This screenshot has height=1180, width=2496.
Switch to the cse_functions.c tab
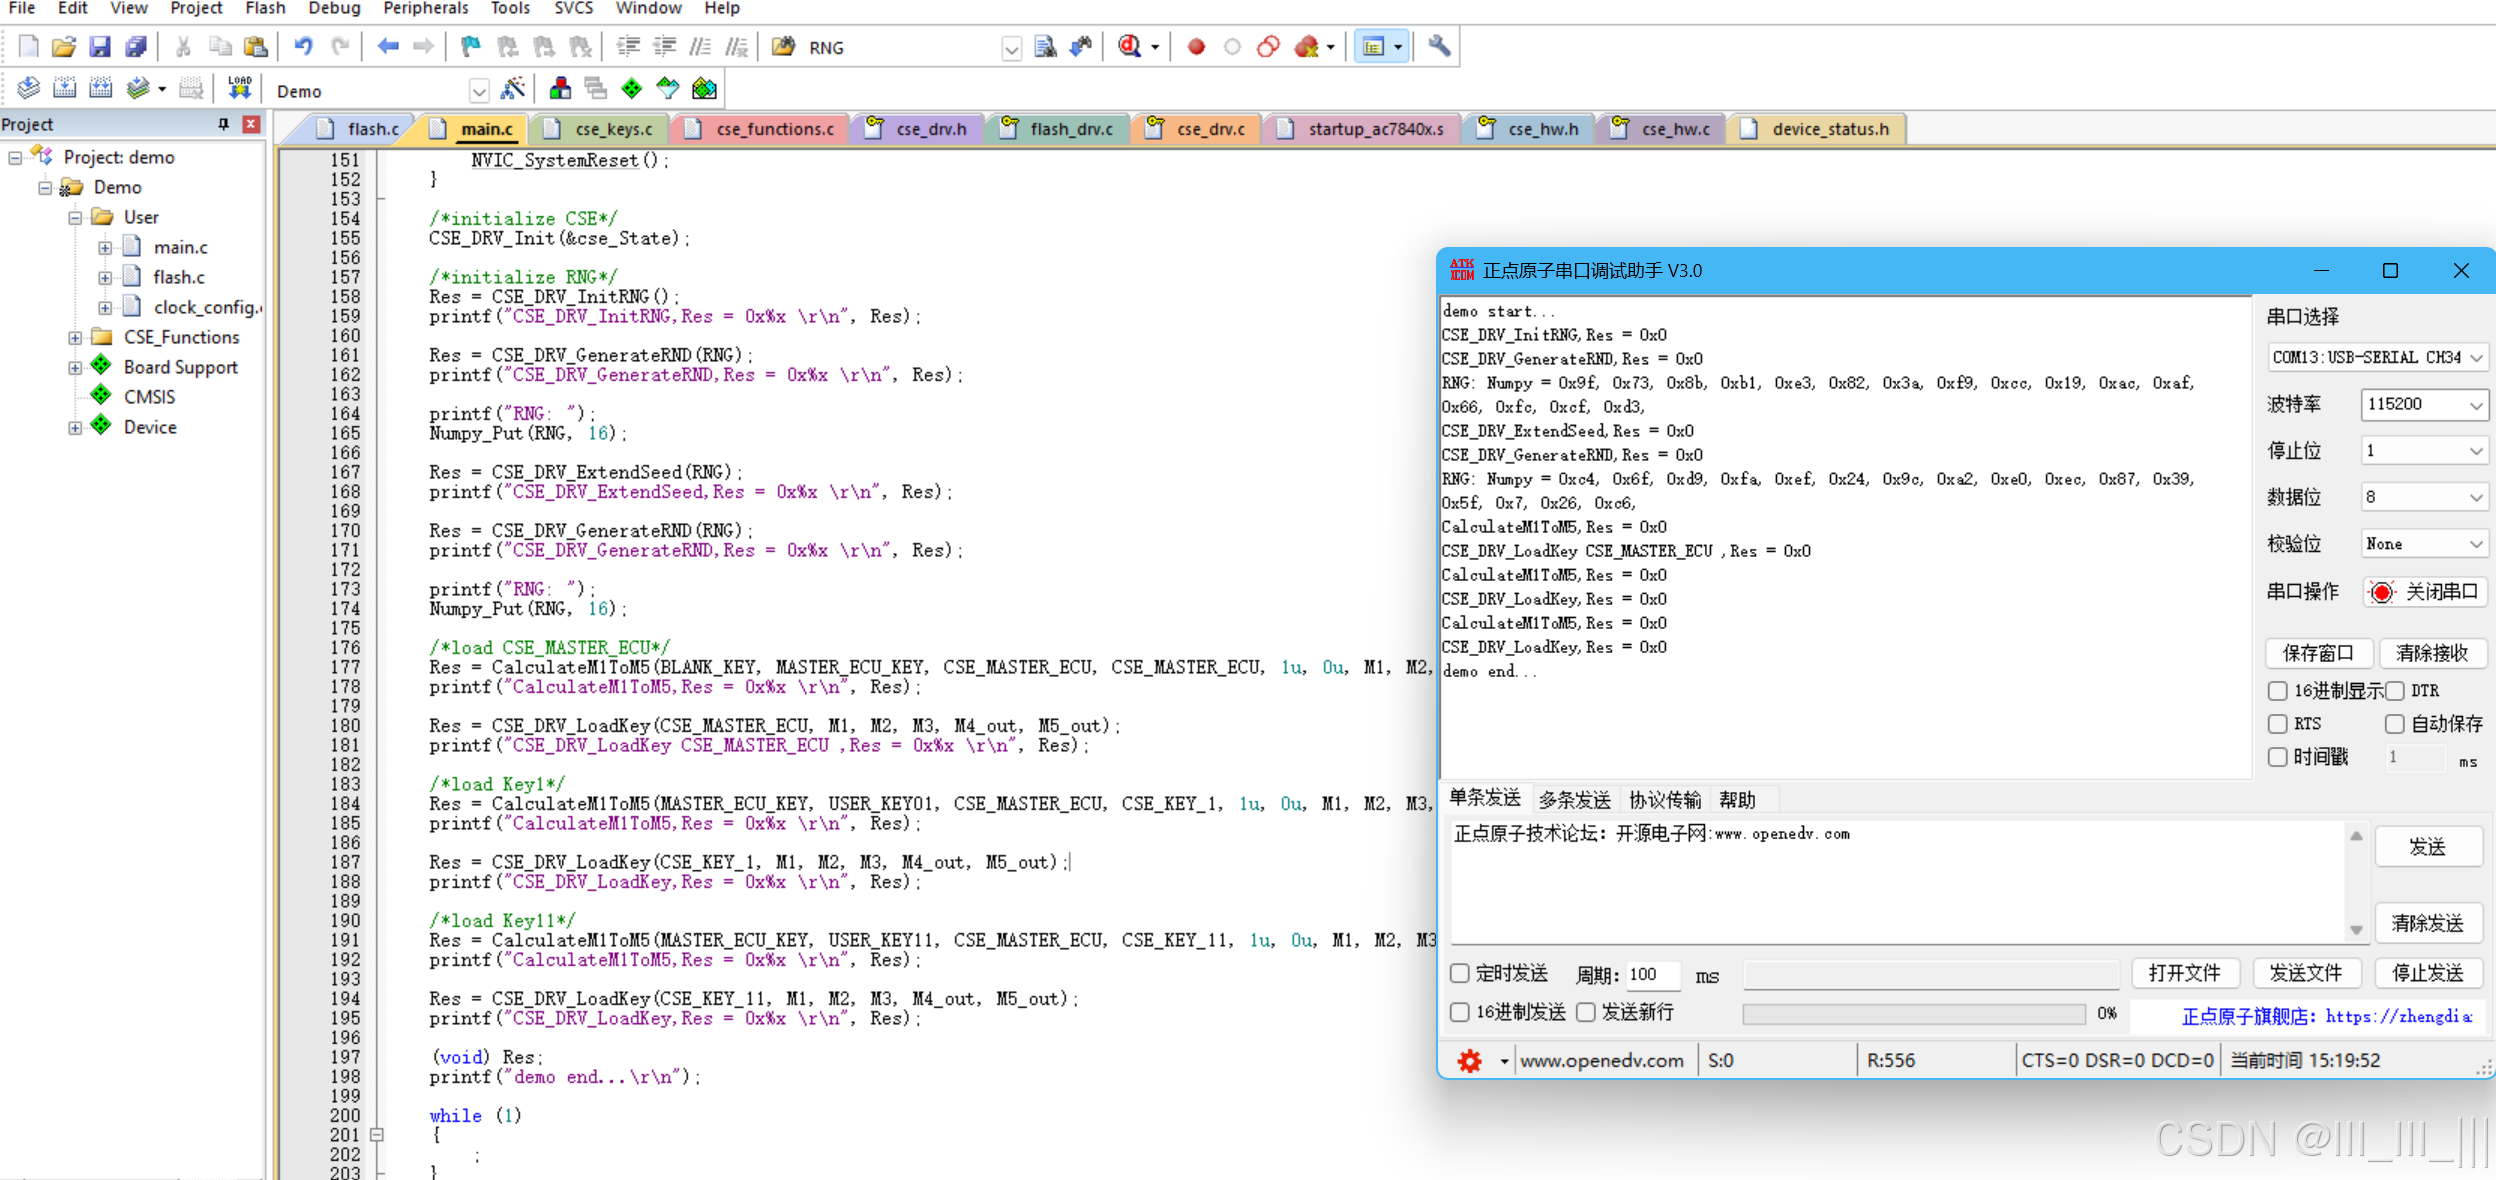coord(773,129)
